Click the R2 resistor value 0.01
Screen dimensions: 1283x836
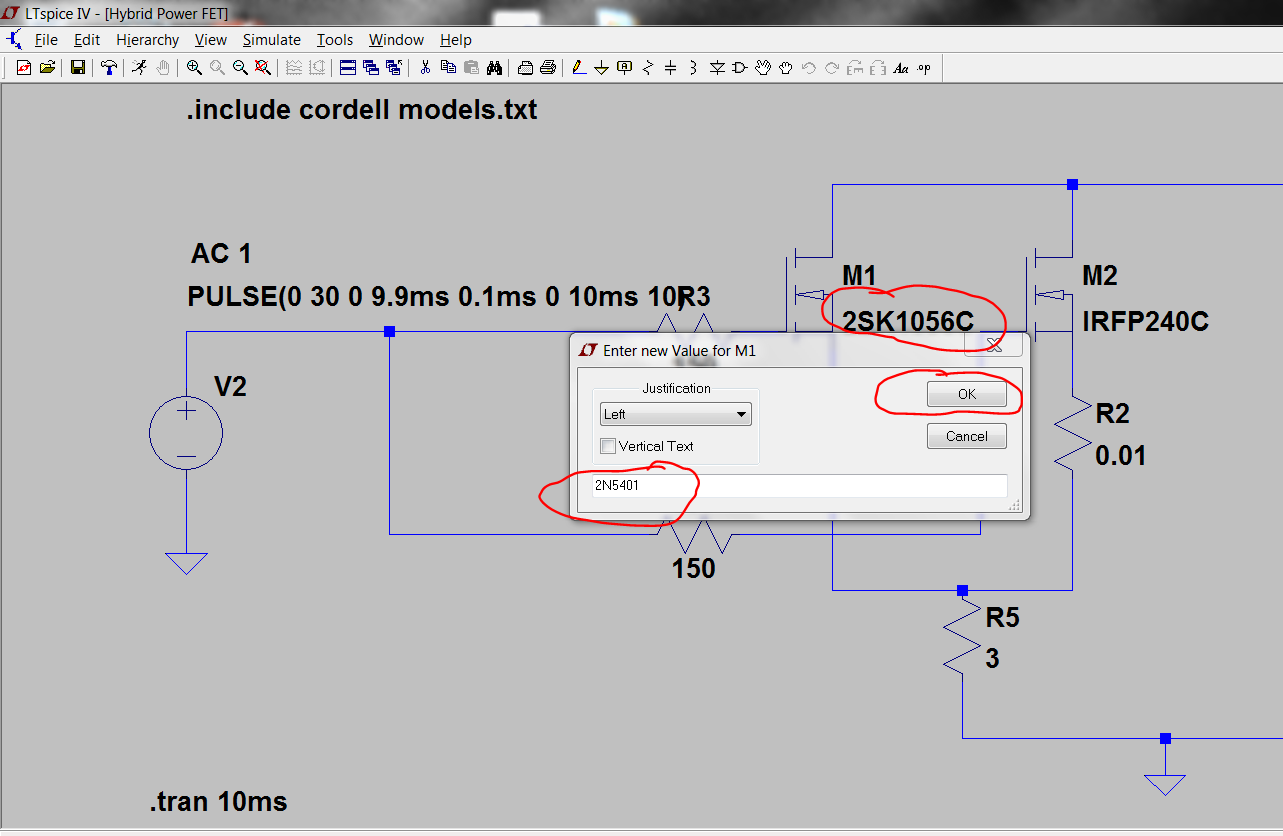[1121, 456]
